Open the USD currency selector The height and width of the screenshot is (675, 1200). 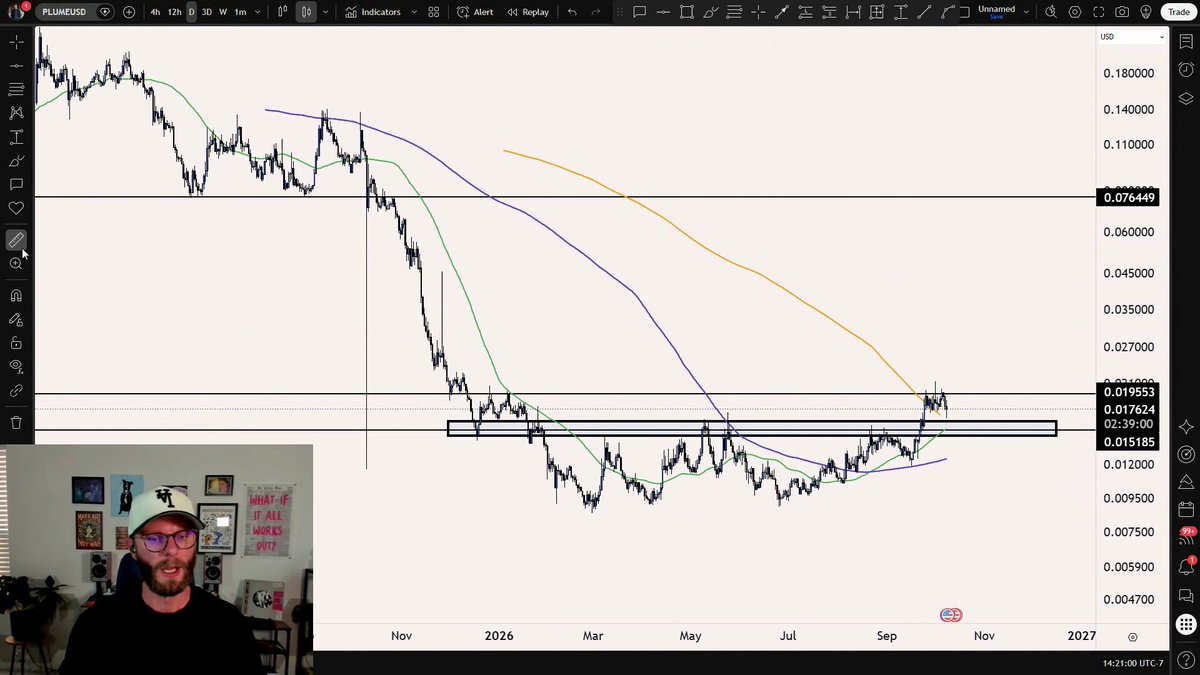[x=1132, y=37]
